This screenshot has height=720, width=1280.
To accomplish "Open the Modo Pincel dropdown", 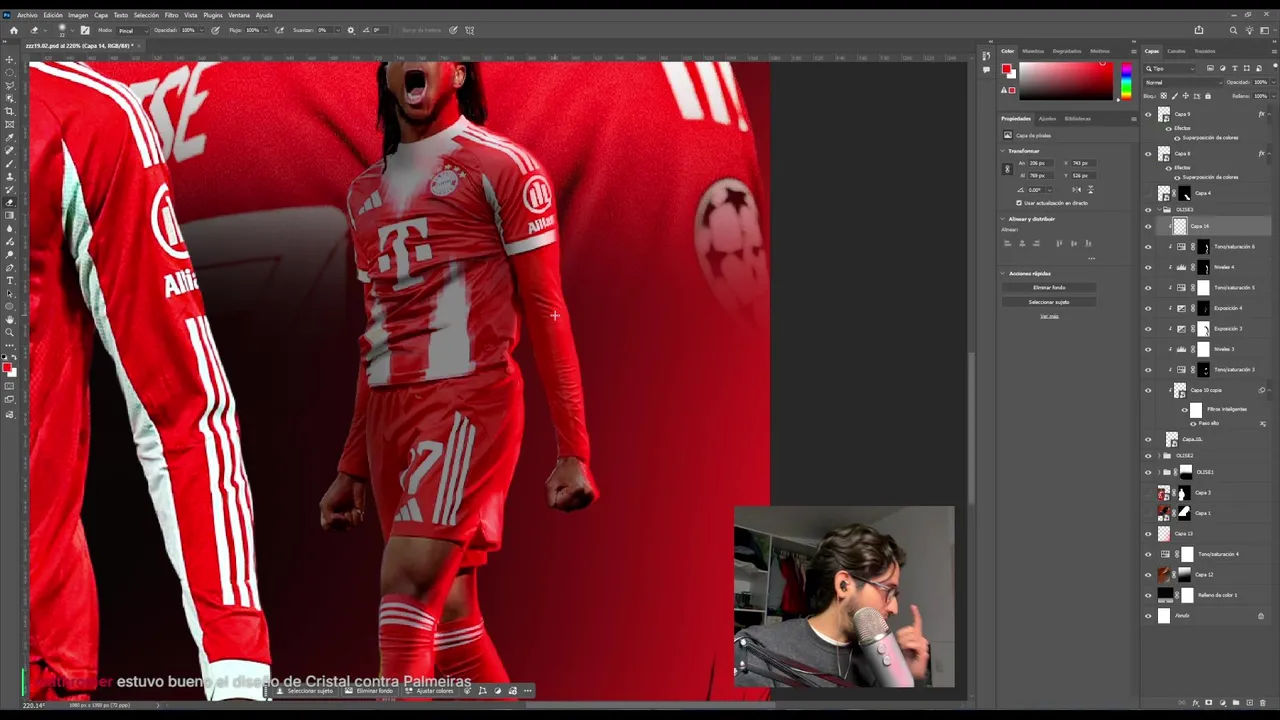I will pyautogui.click(x=132, y=30).
